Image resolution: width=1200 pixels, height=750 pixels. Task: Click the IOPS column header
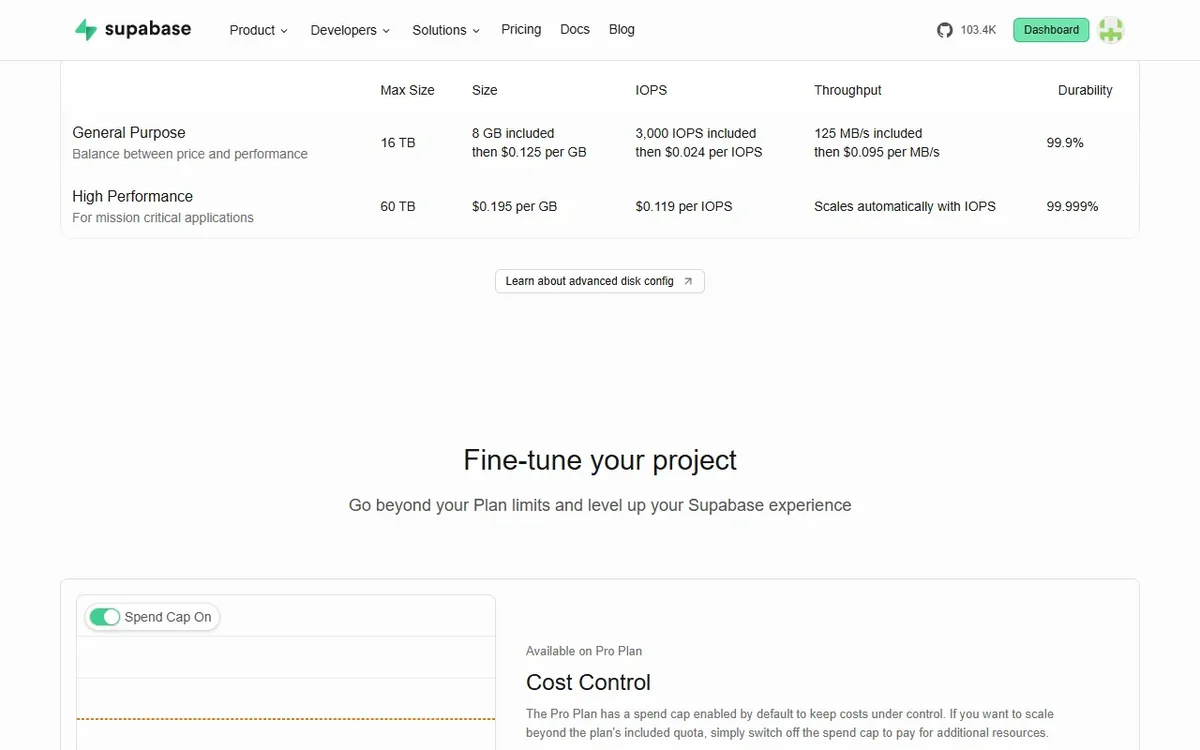(x=651, y=90)
